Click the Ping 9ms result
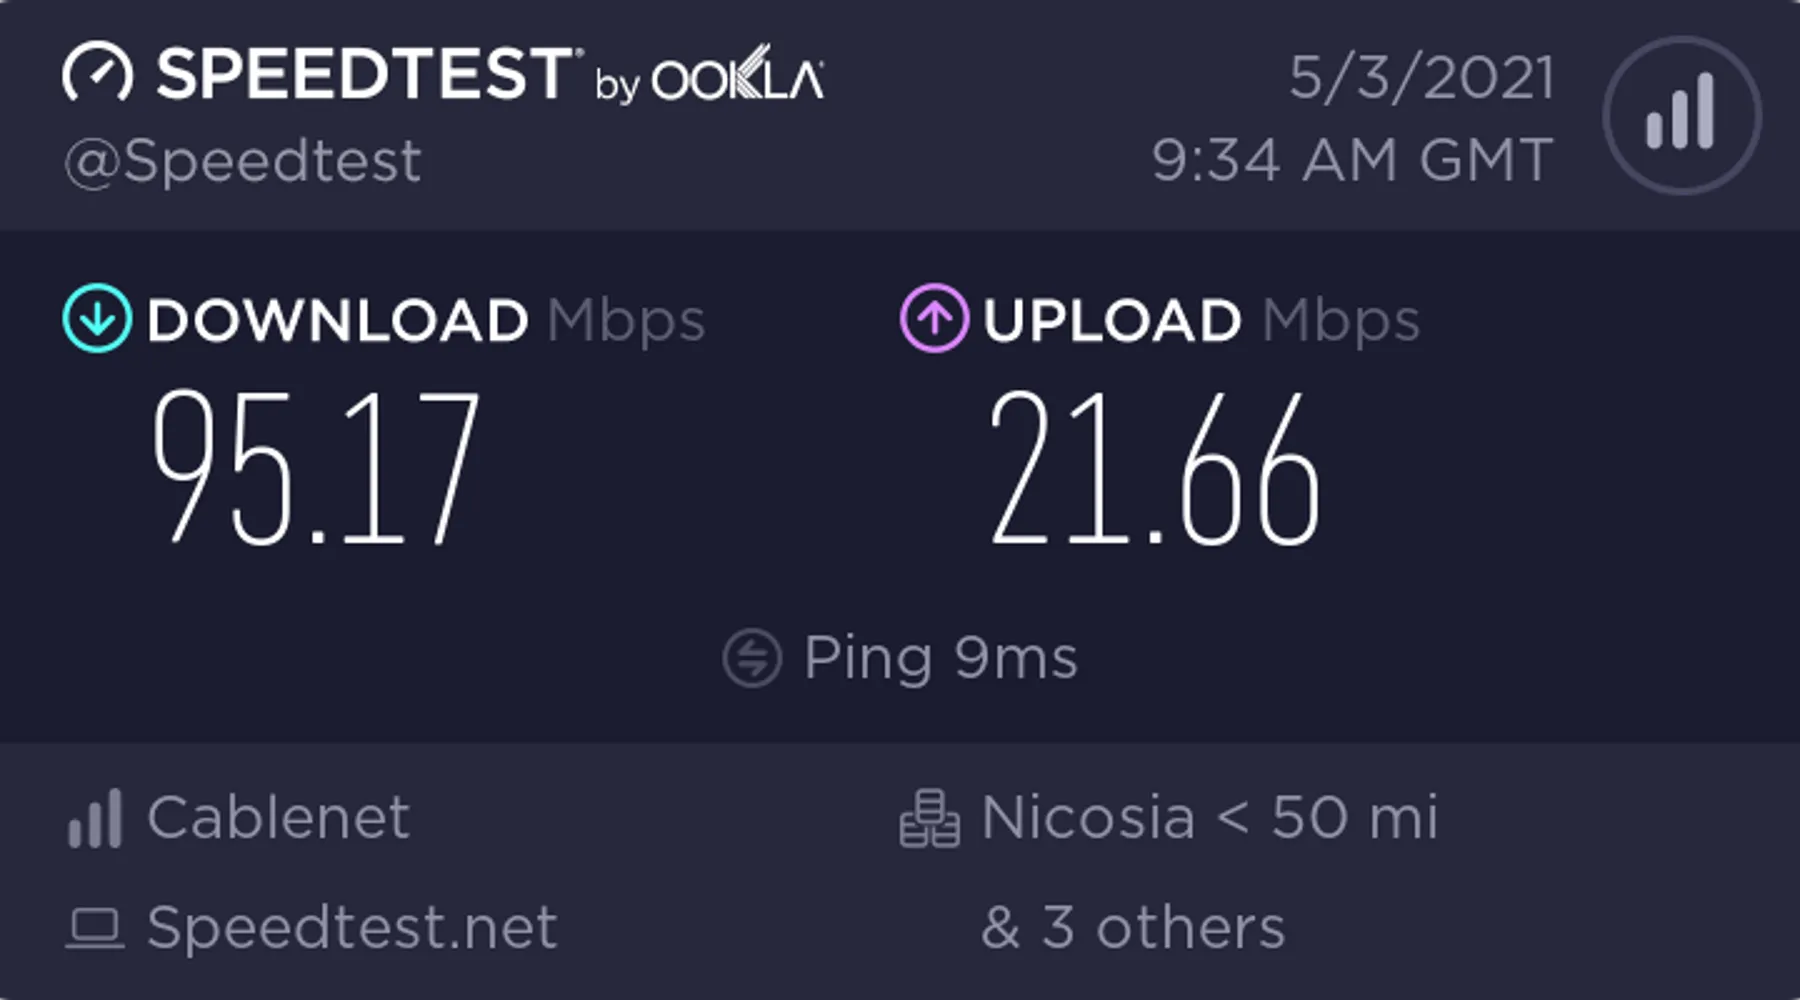Image resolution: width=1800 pixels, height=1000 pixels. pyautogui.click(x=940, y=658)
